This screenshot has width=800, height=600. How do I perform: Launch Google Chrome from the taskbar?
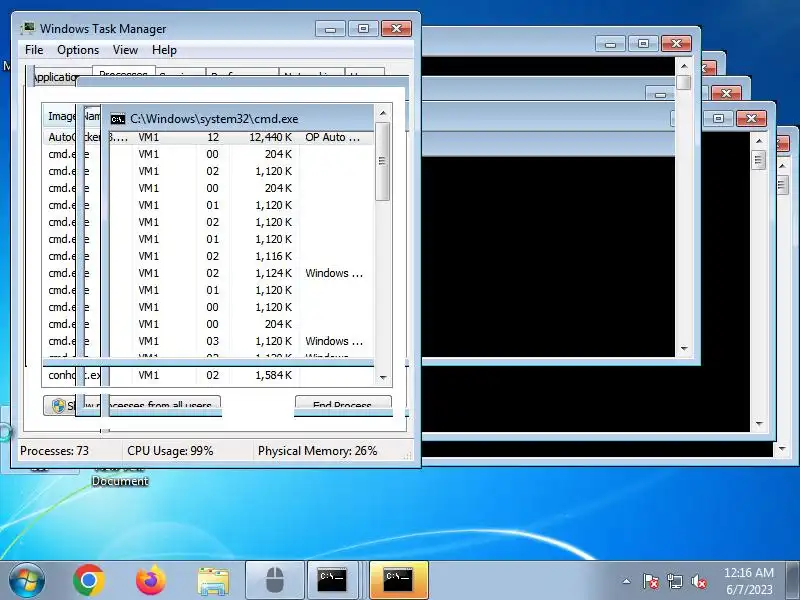89,581
